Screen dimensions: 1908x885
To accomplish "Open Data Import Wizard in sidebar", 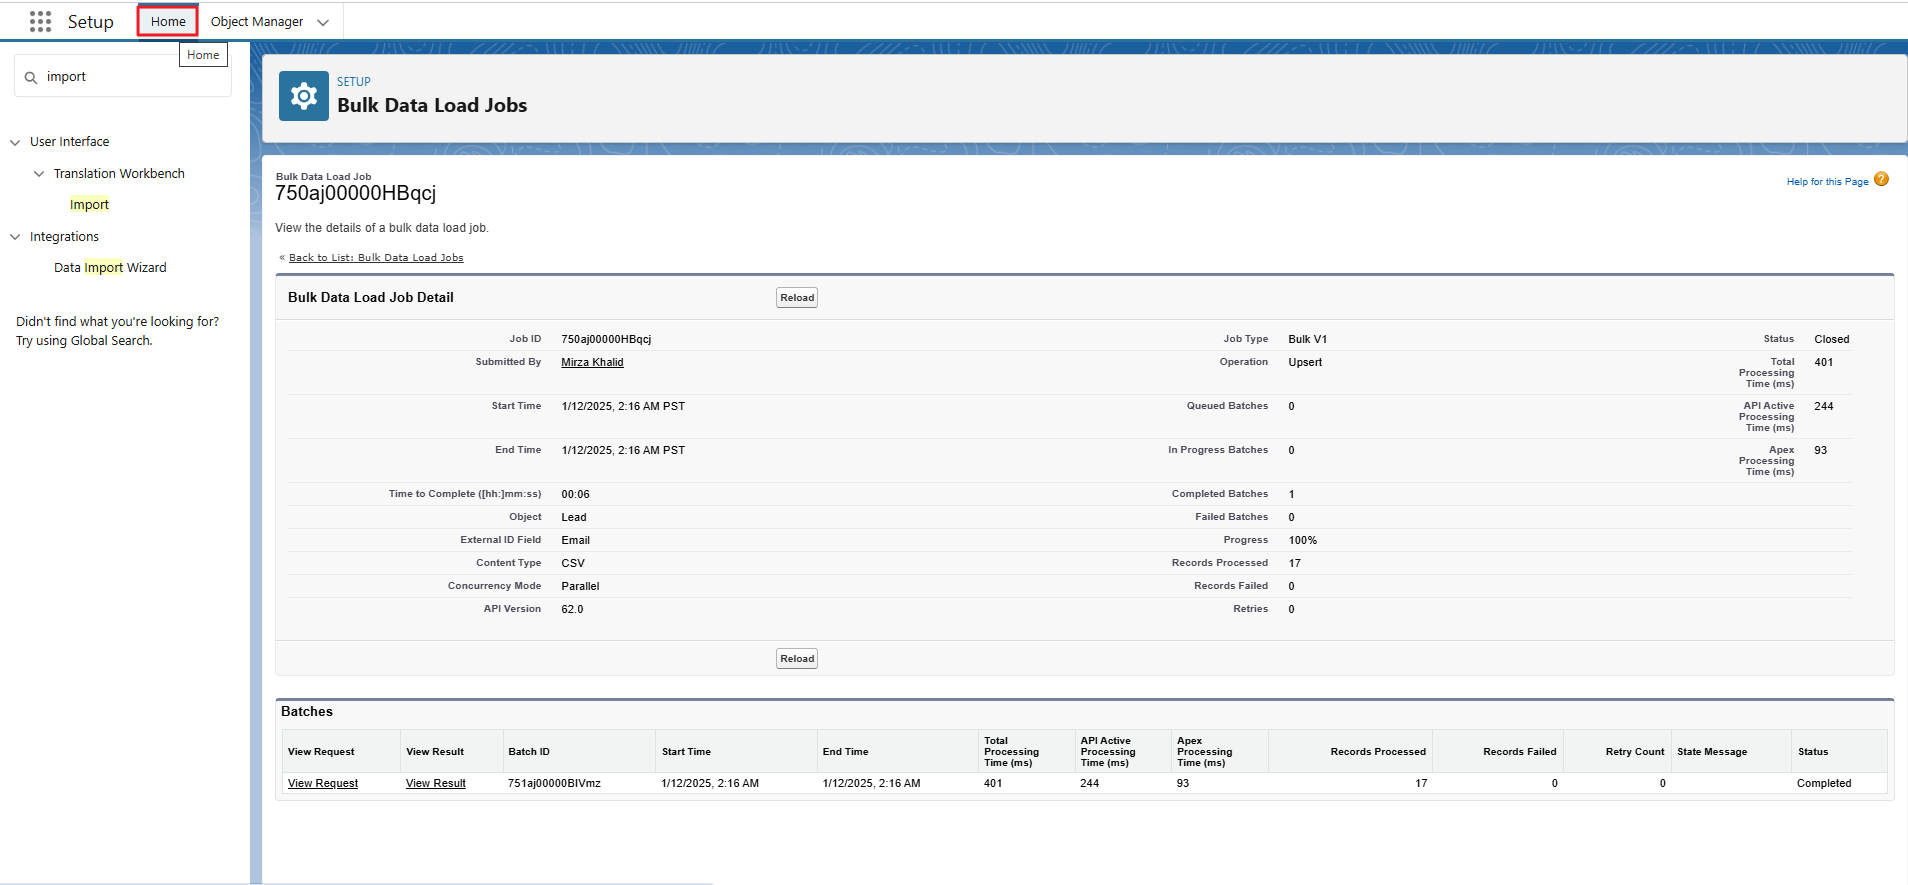I will [x=110, y=268].
